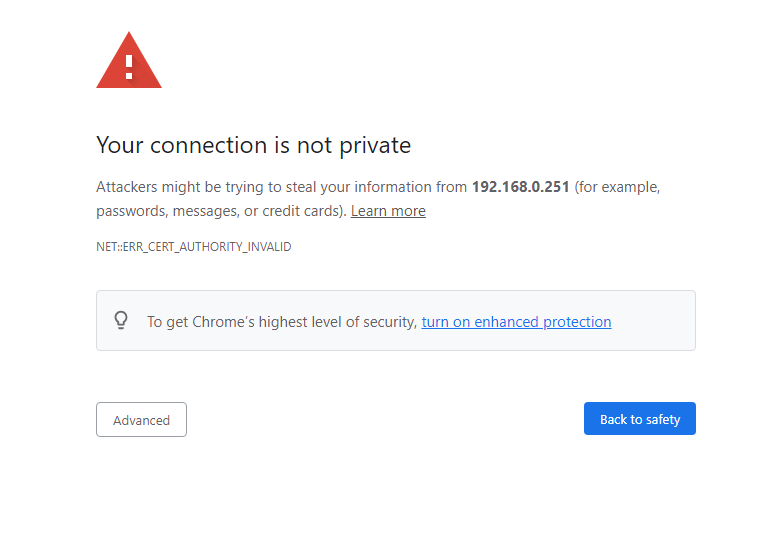The height and width of the screenshot is (537, 776).
Task: Click the word "security," in the tip box
Action: point(388,322)
